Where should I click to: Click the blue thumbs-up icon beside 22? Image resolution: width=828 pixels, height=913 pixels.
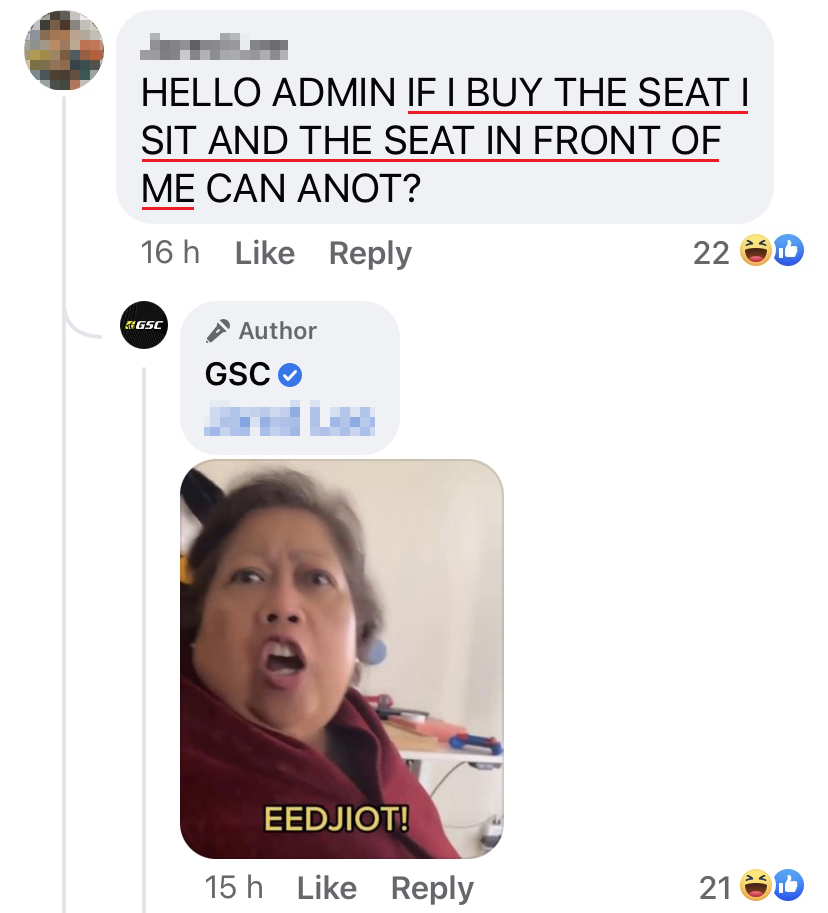coord(787,253)
